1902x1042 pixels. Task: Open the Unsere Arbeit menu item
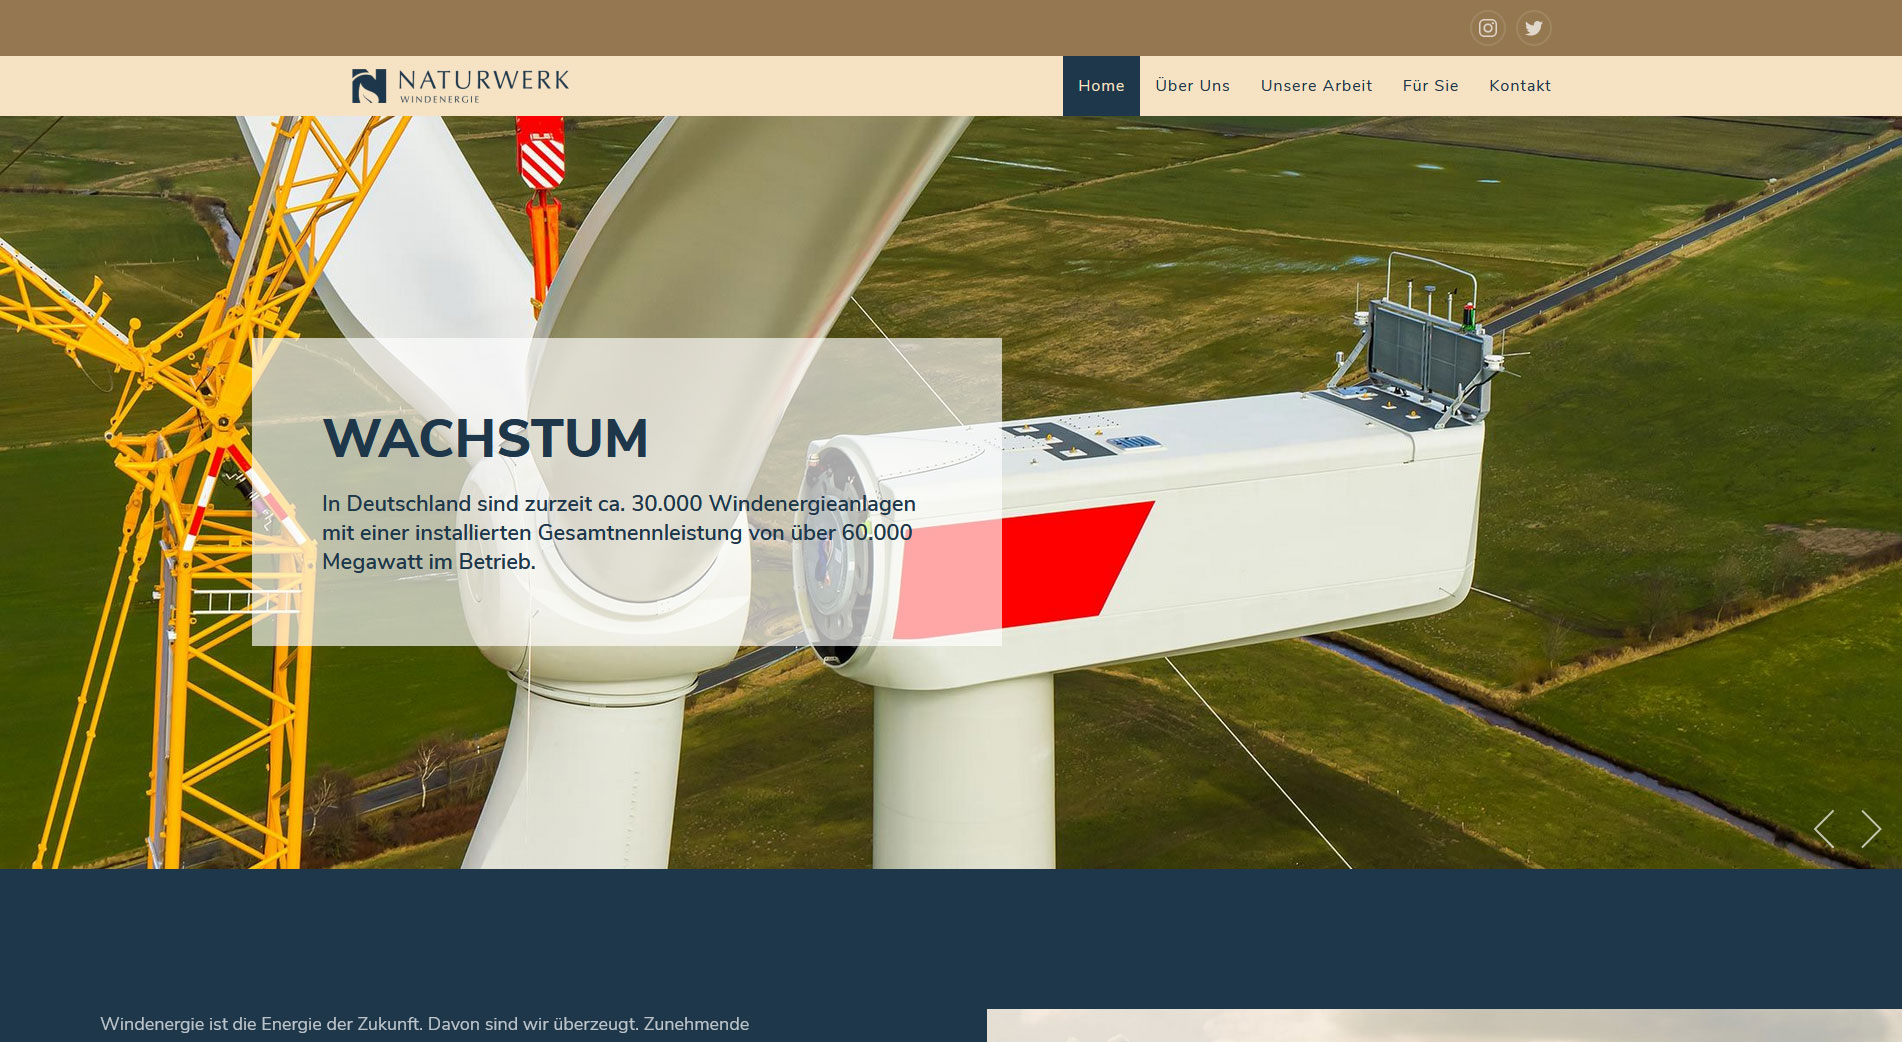pos(1316,86)
